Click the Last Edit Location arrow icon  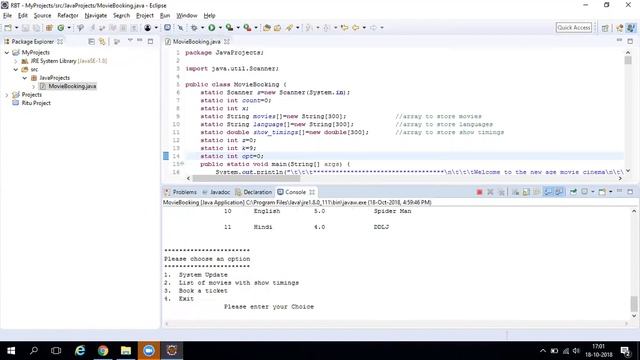click(344, 28)
